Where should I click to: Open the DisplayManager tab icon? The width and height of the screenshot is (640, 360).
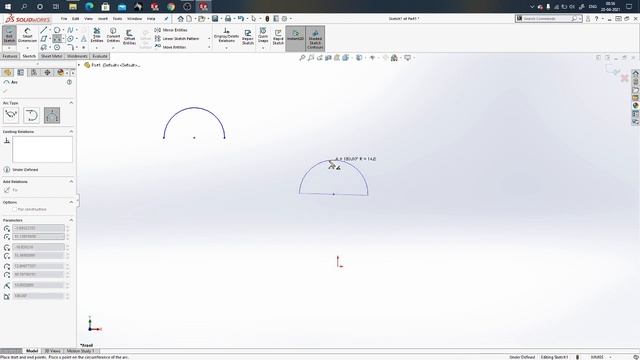pyautogui.click(x=60, y=73)
